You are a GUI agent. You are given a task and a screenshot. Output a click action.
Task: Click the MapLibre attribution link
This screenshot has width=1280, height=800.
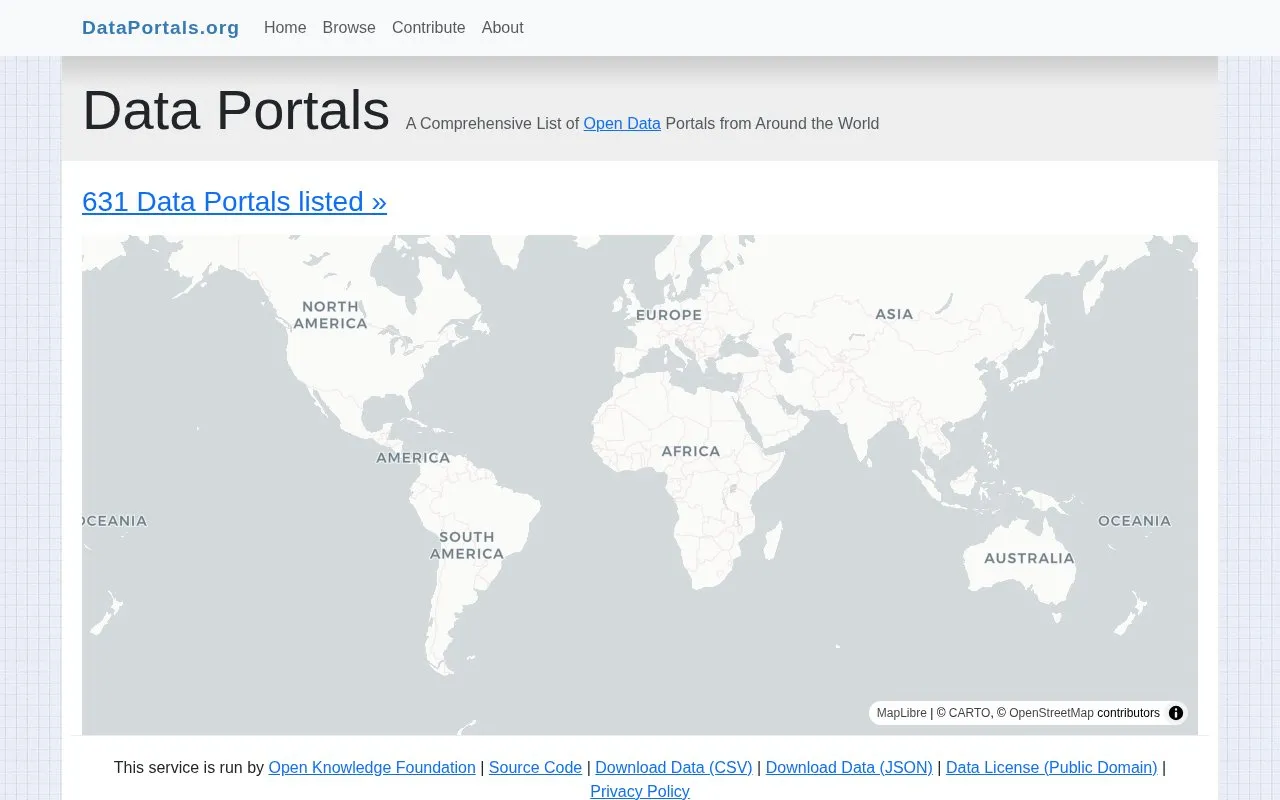click(x=902, y=713)
